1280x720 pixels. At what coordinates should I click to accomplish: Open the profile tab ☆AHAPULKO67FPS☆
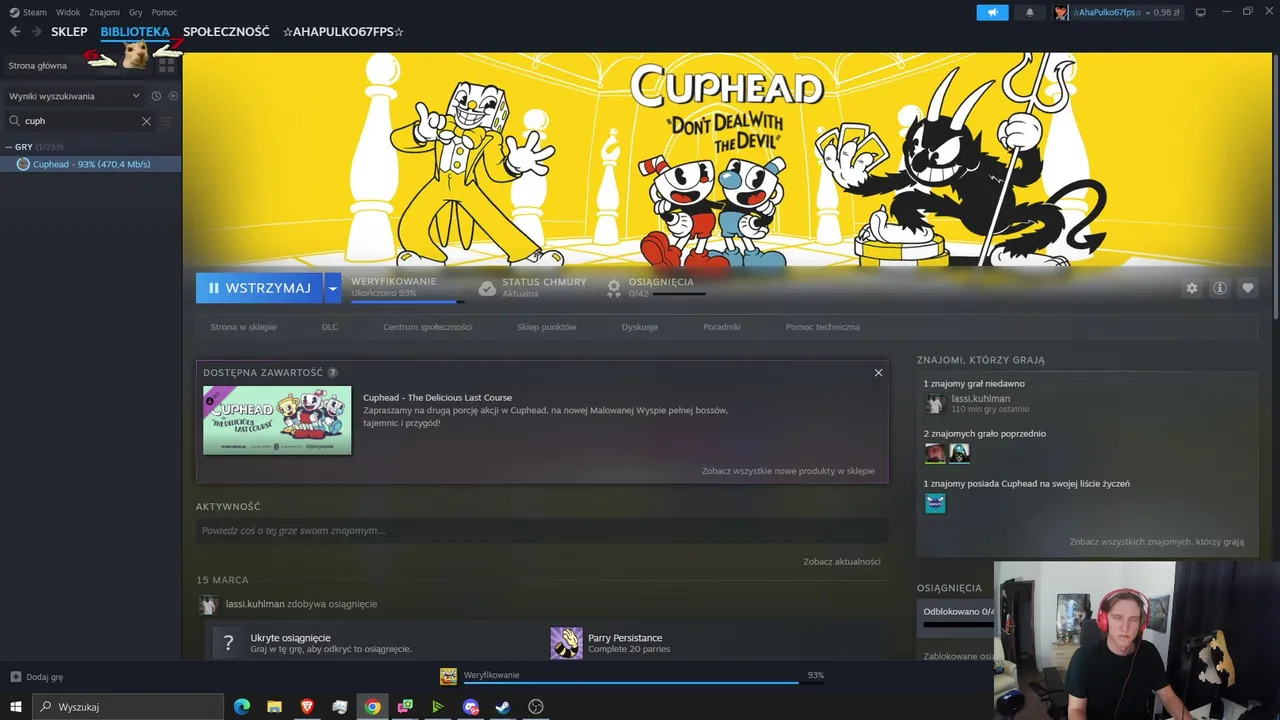click(x=343, y=32)
